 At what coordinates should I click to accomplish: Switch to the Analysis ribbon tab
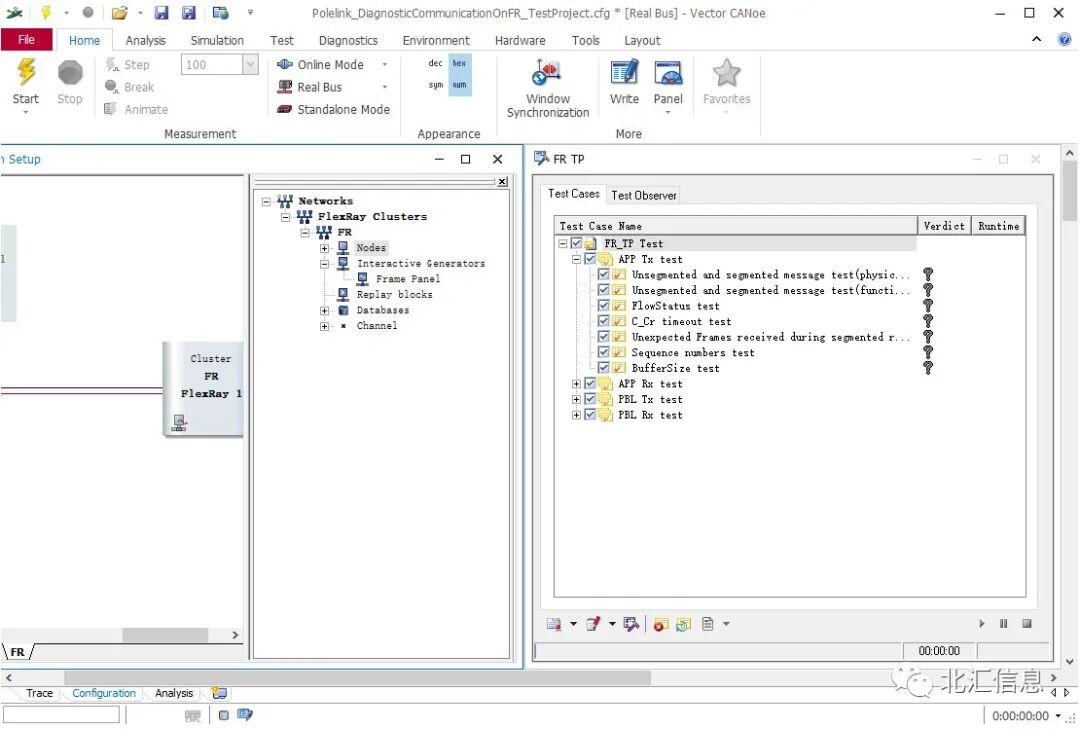pyautogui.click(x=145, y=41)
